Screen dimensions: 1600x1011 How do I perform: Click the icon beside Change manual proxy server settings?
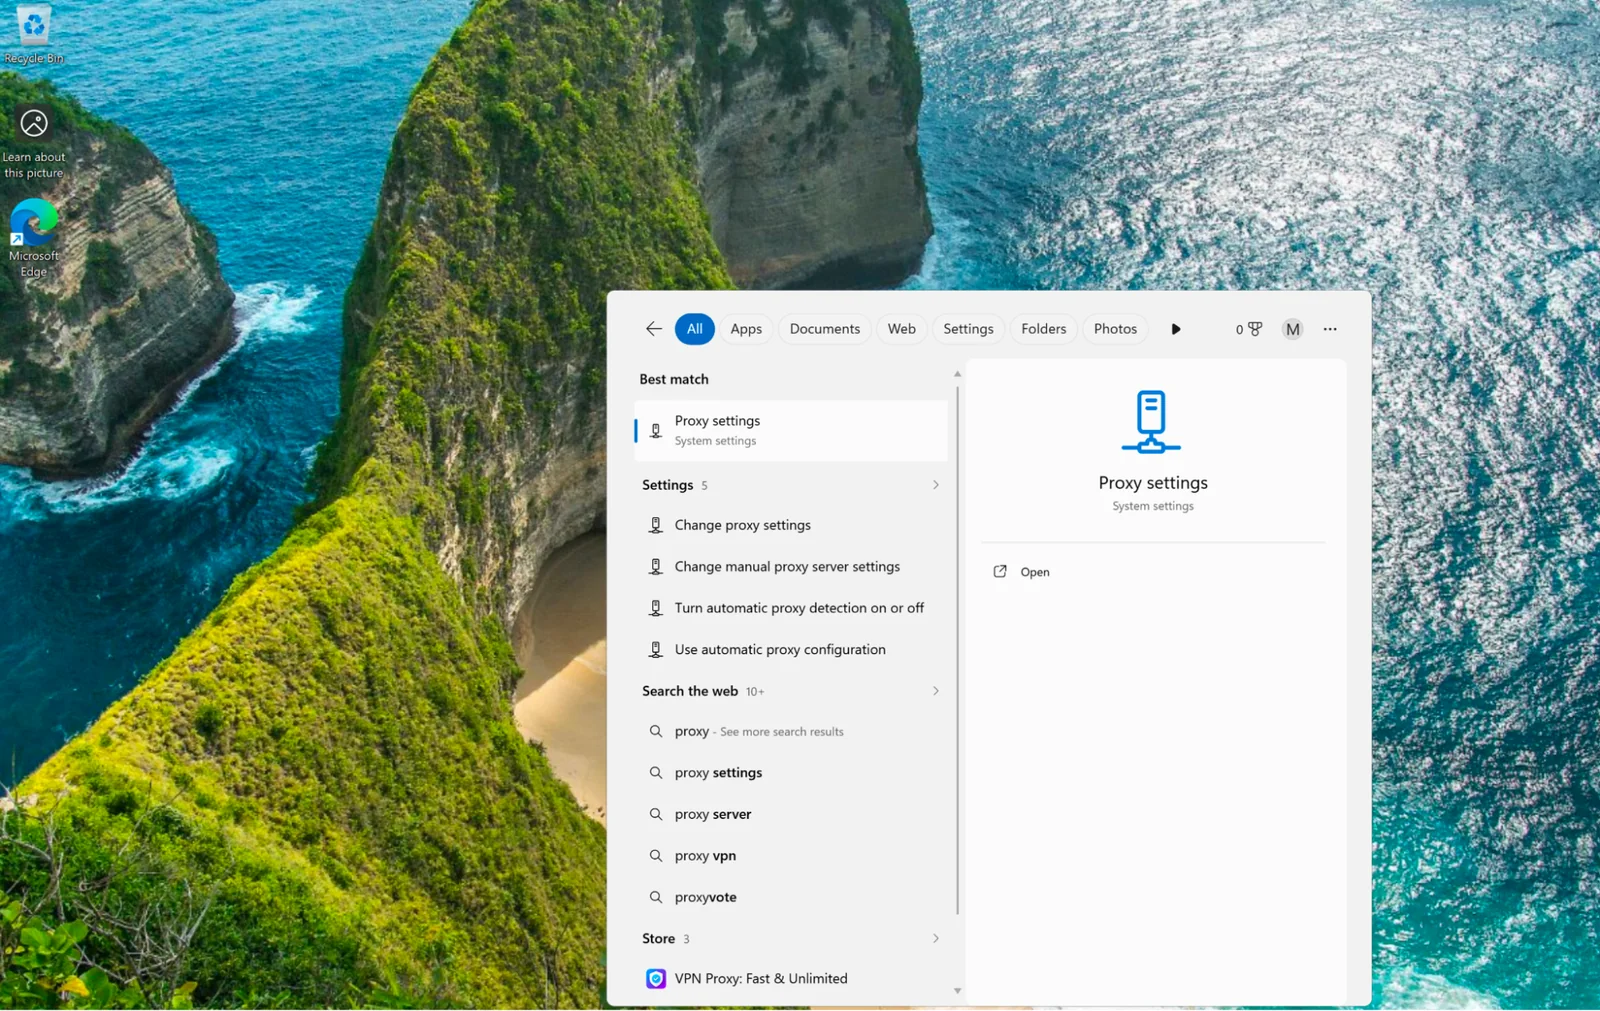coord(656,567)
